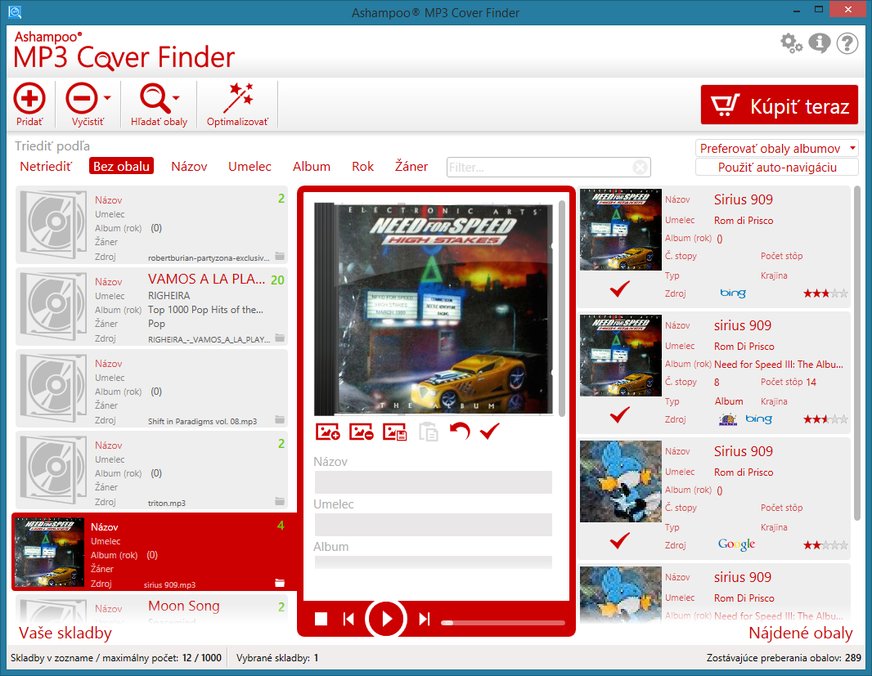Sort songs by Umelec
872x676 pixels.
[x=249, y=166]
